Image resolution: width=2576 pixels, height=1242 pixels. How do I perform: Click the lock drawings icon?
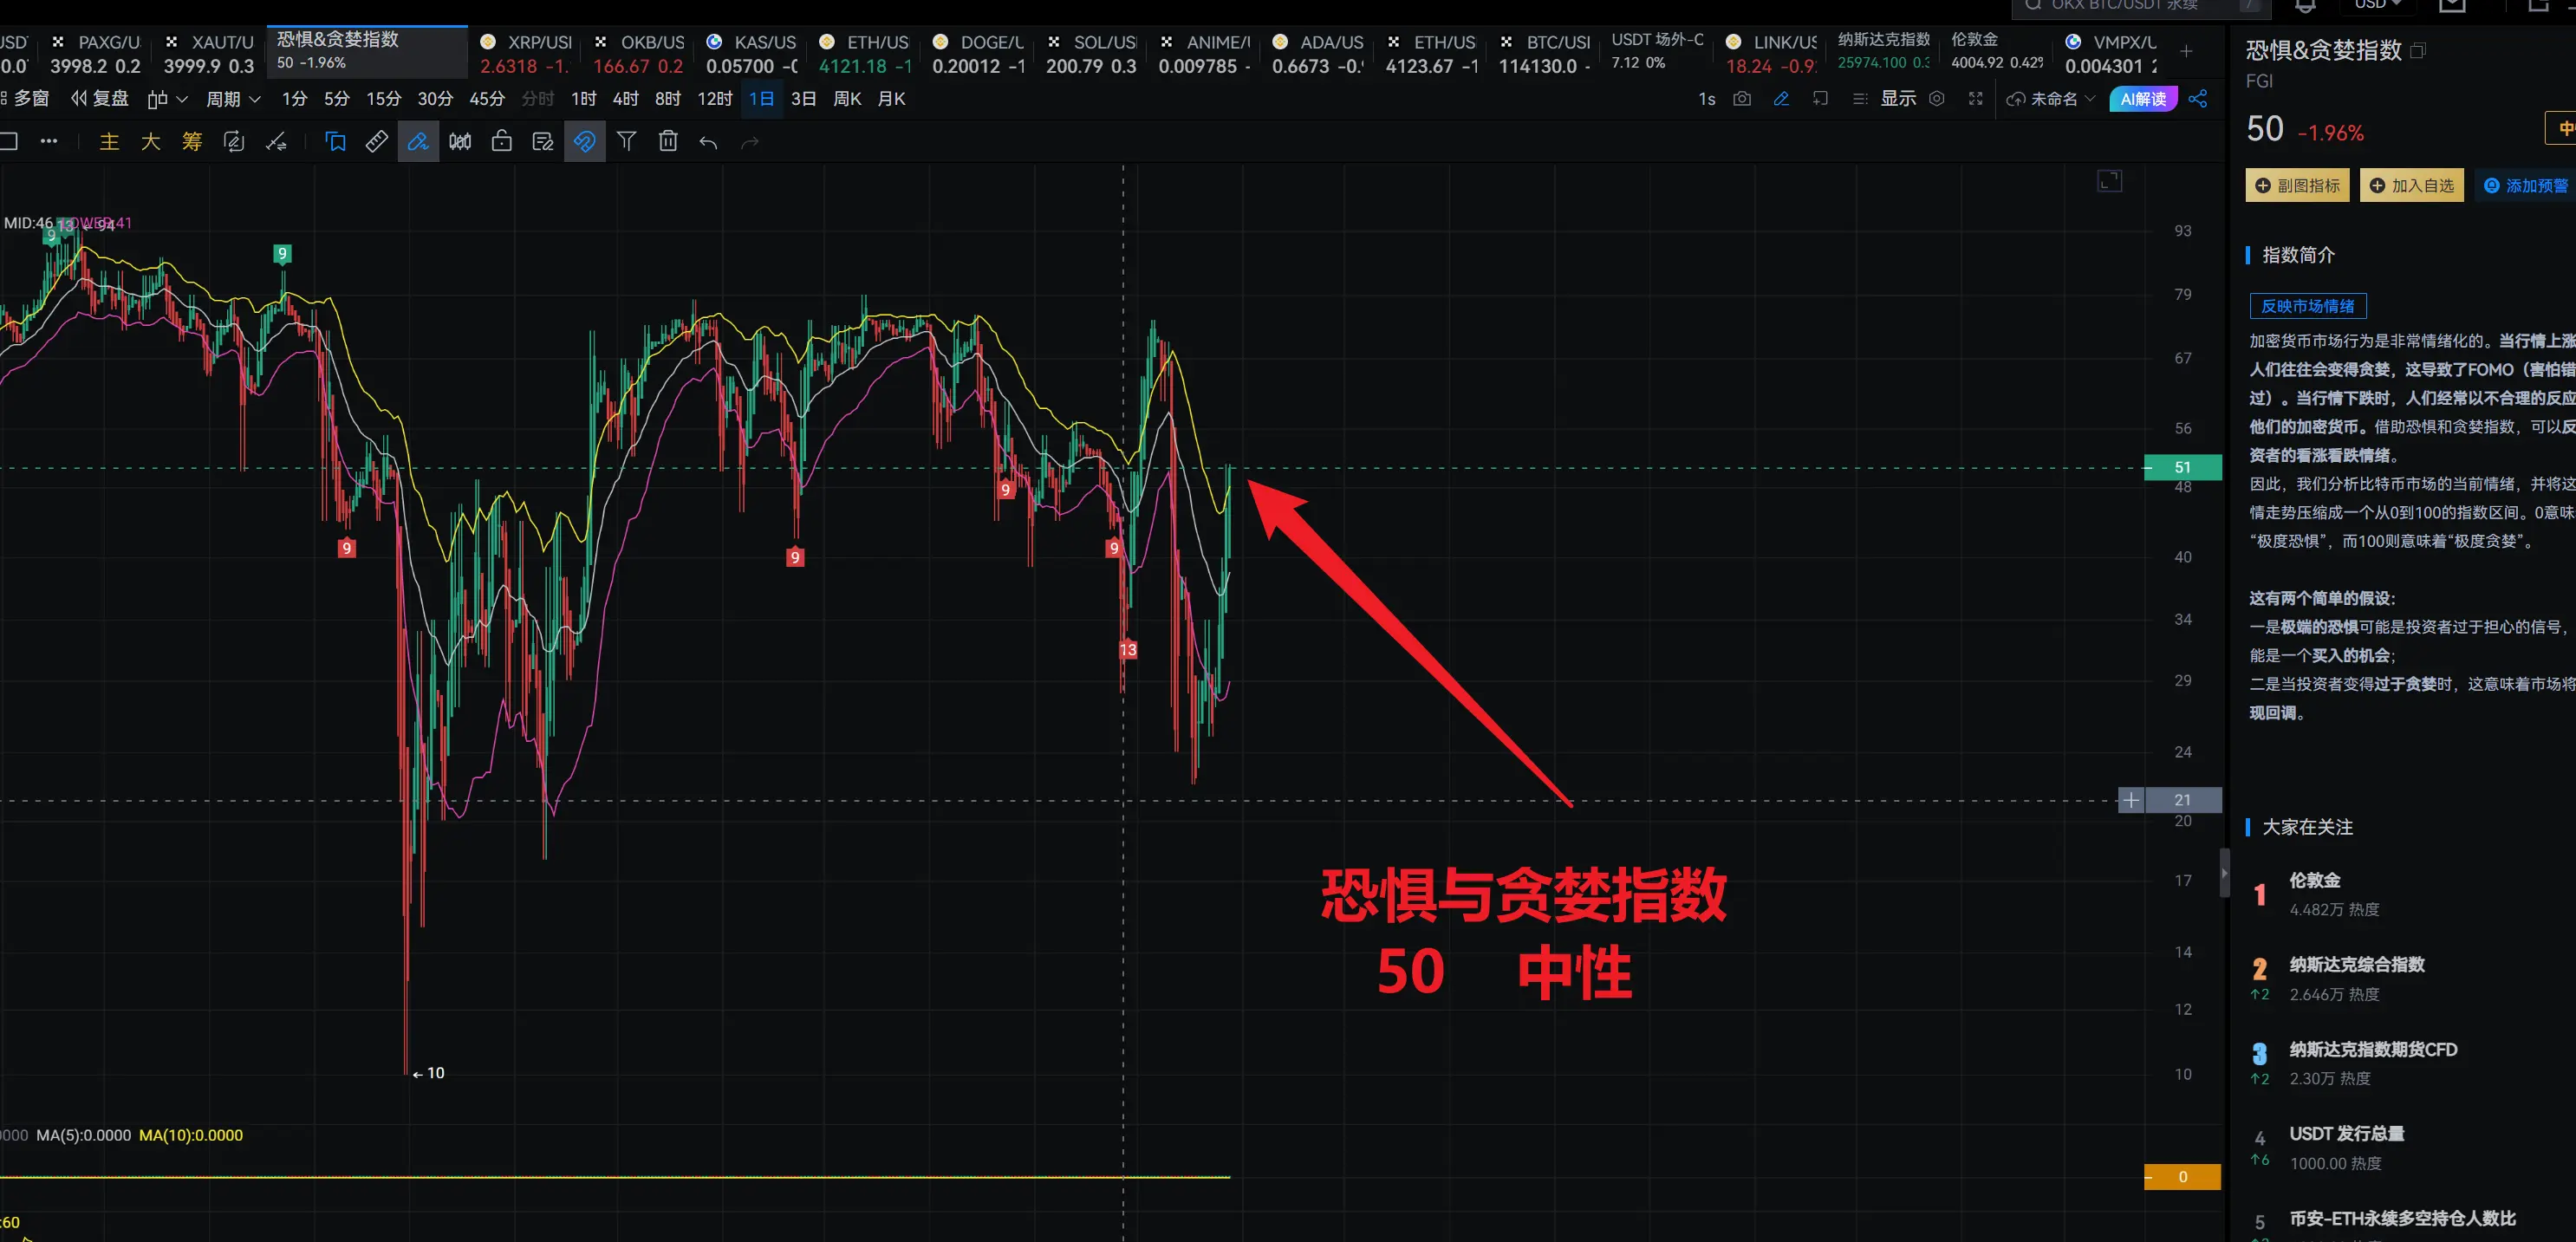pyautogui.click(x=502, y=142)
